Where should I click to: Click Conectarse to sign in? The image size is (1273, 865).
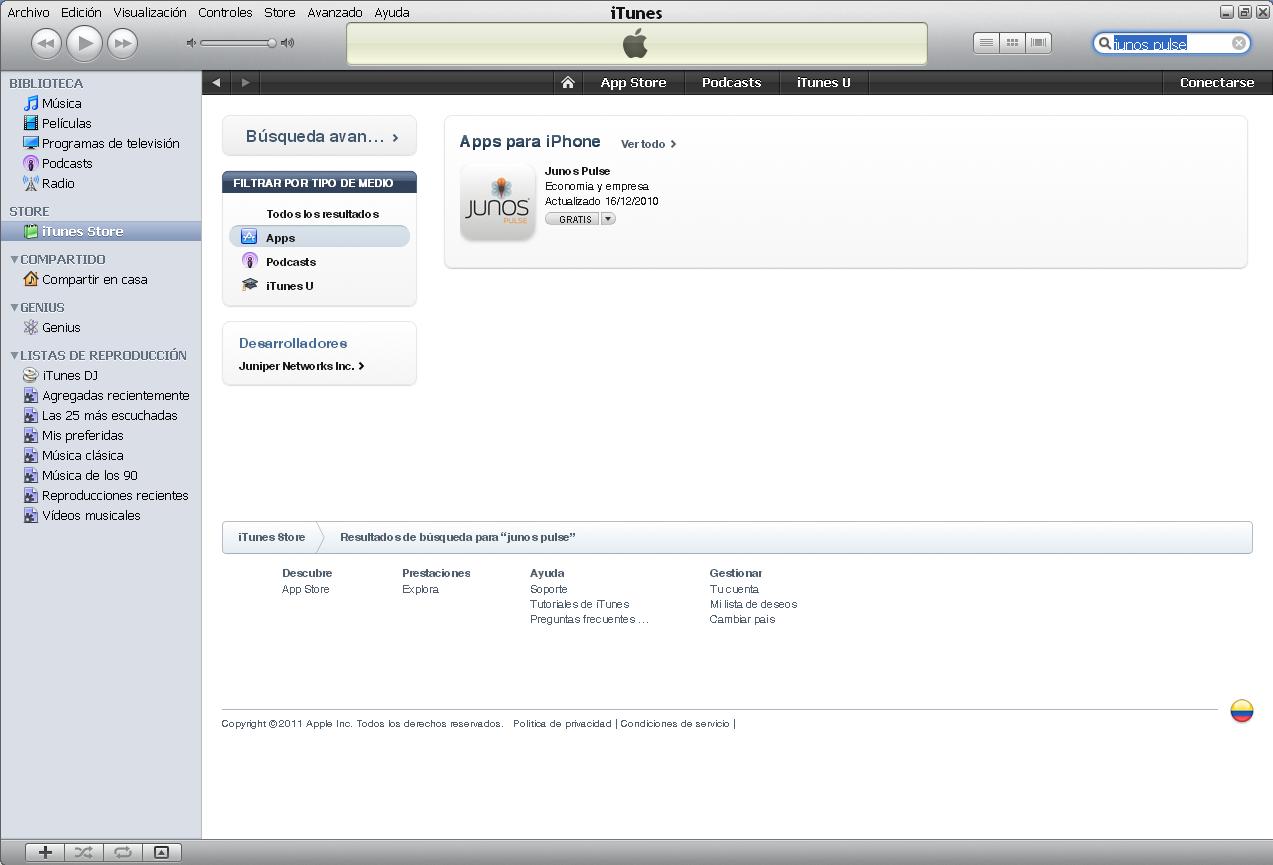click(1217, 83)
